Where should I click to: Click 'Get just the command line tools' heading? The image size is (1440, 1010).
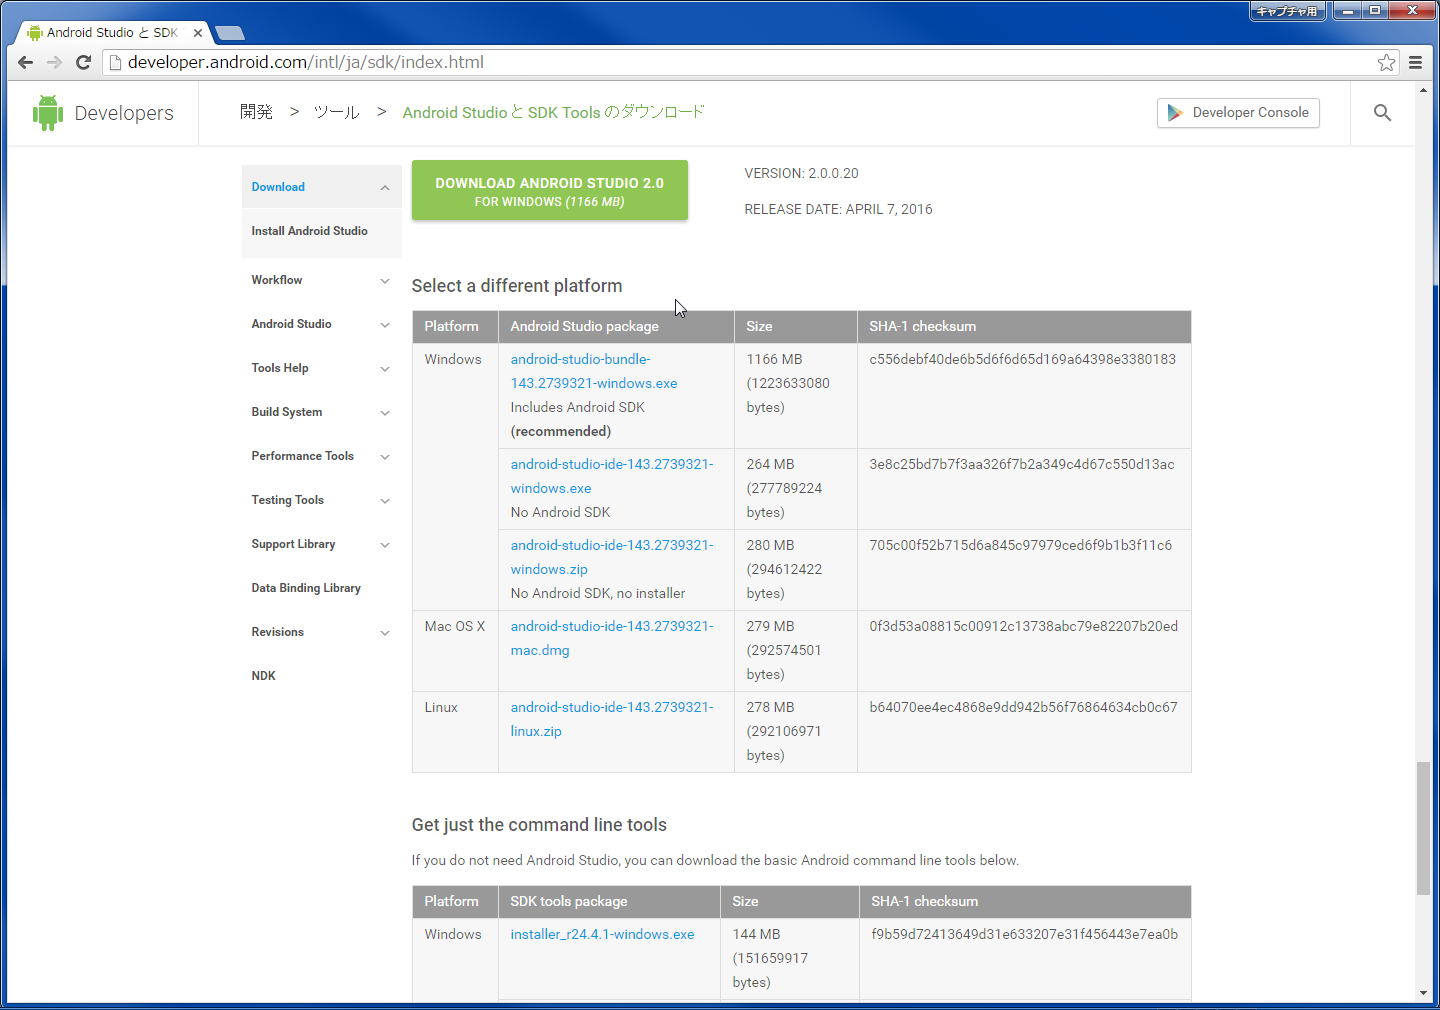[x=539, y=825]
